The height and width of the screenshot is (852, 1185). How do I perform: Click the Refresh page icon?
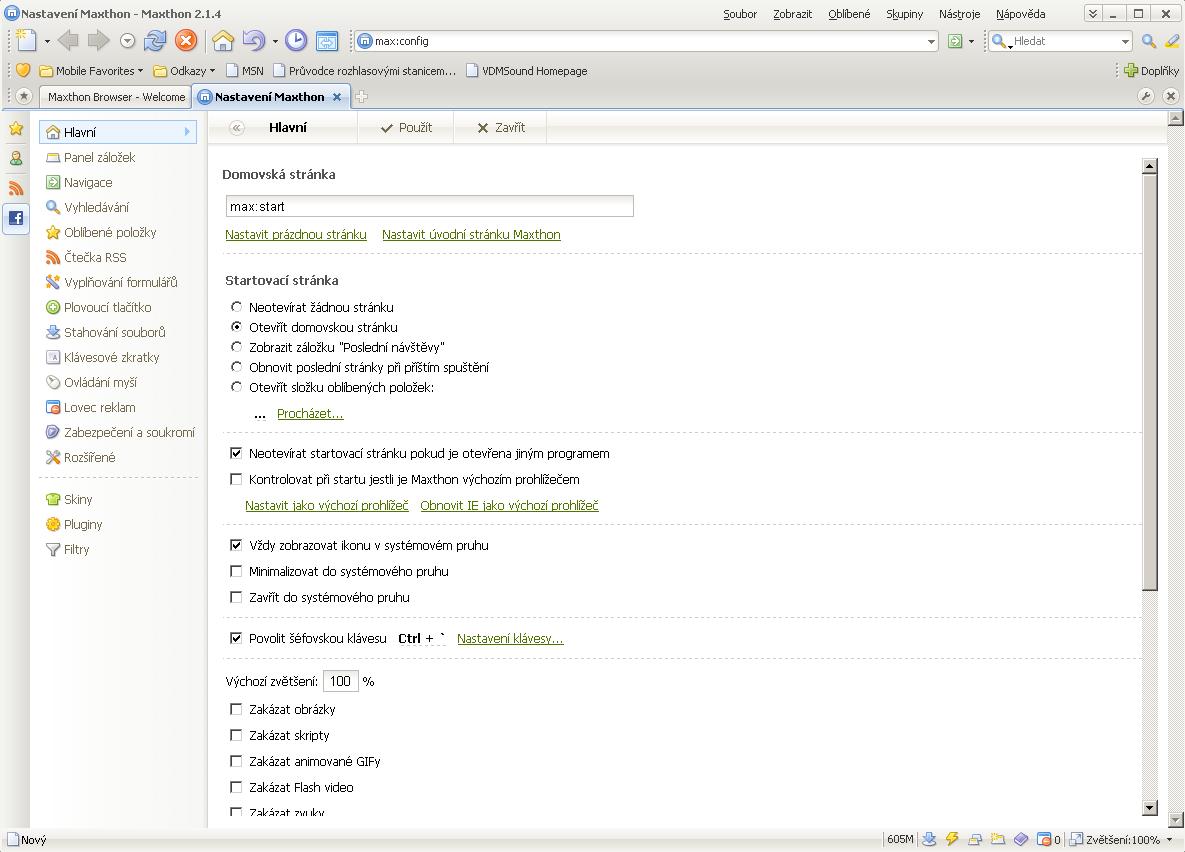(155, 41)
